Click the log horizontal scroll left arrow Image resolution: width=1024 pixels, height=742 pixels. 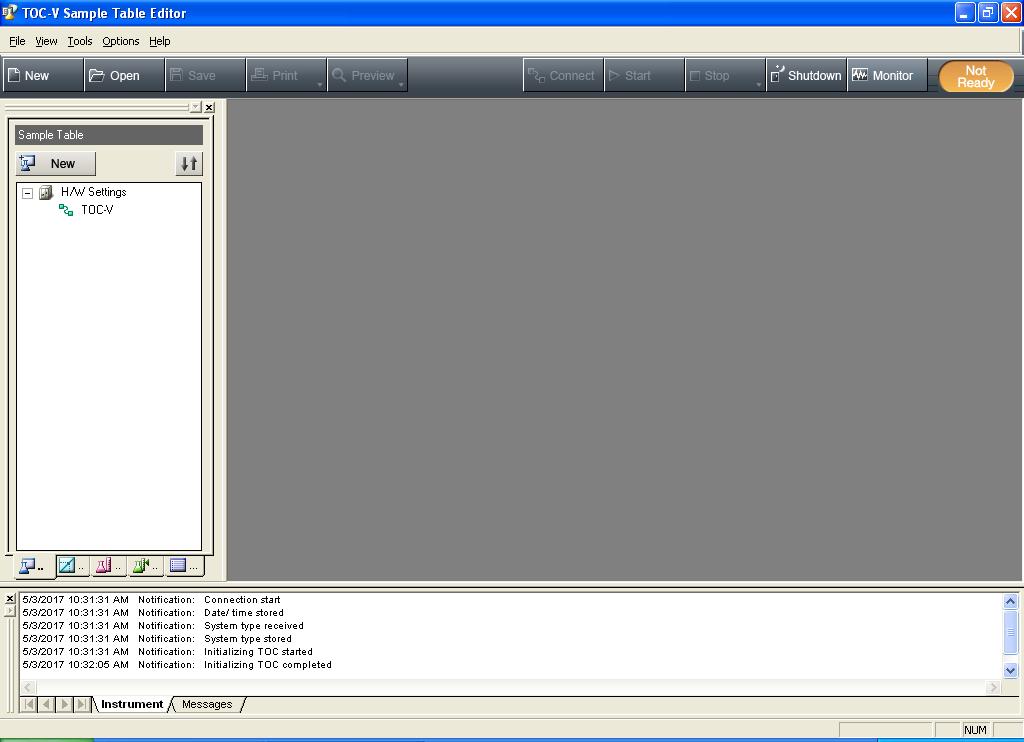click(27, 687)
